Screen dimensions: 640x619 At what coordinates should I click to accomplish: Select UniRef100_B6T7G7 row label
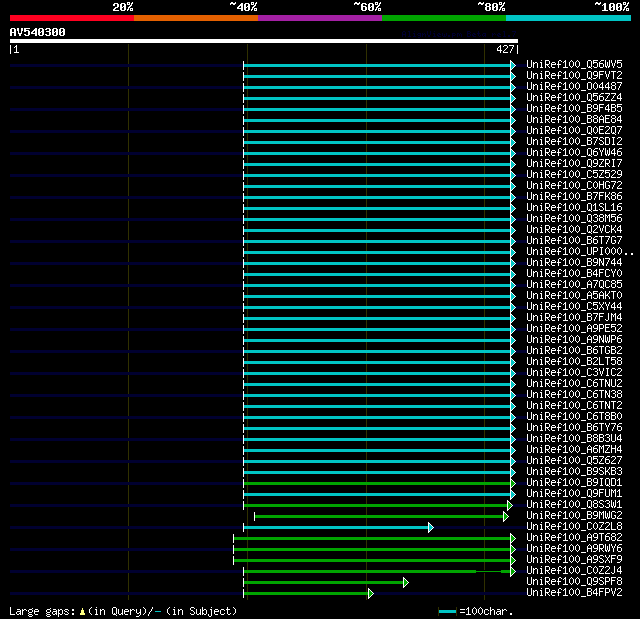click(x=574, y=241)
